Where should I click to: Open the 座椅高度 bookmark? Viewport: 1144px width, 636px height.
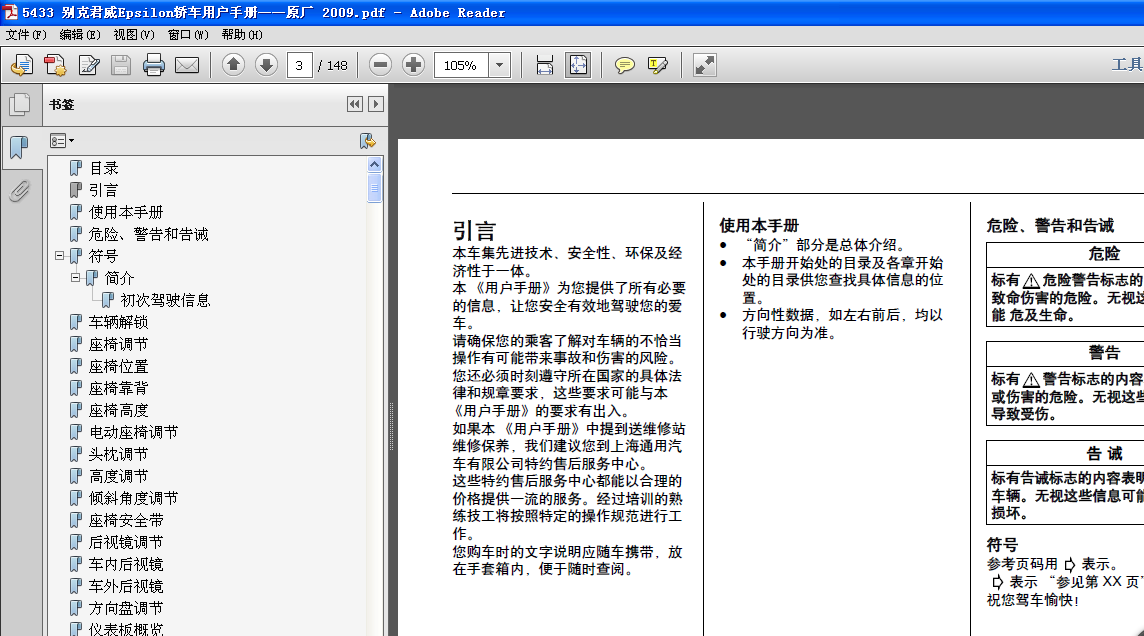coord(118,410)
